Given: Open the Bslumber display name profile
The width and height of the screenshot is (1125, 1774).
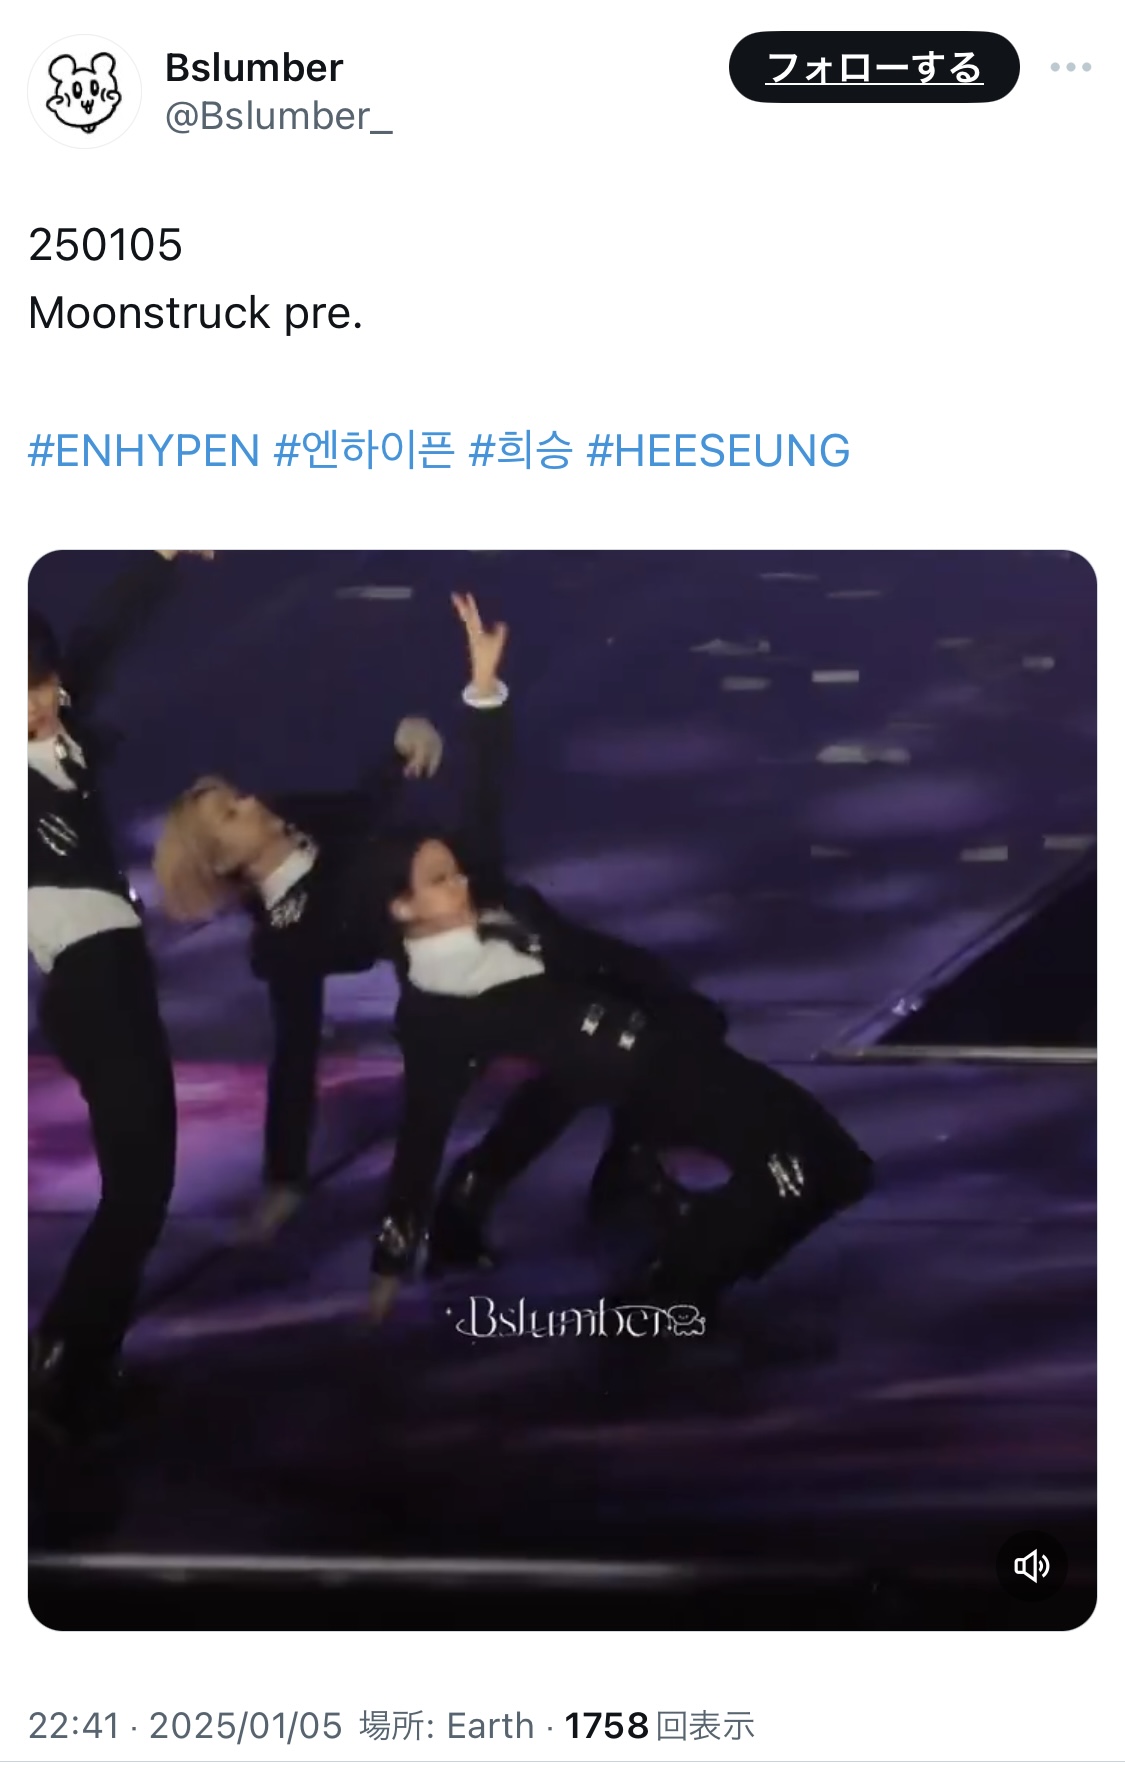Looking at the screenshot, I should pyautogui.click(x=254, y=67).
